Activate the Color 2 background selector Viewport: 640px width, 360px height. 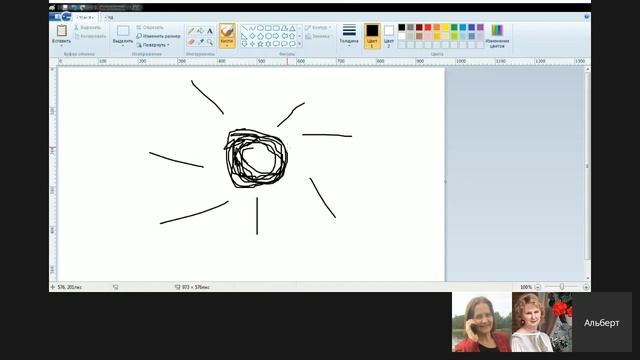point(389,36)
